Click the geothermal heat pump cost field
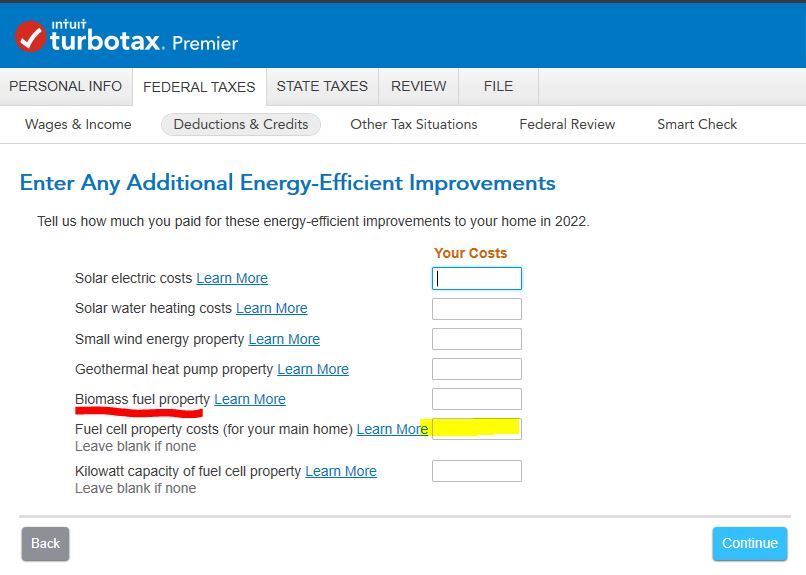Image resolution: width=806 pixels, height=575 pixels. coord(477,369)
